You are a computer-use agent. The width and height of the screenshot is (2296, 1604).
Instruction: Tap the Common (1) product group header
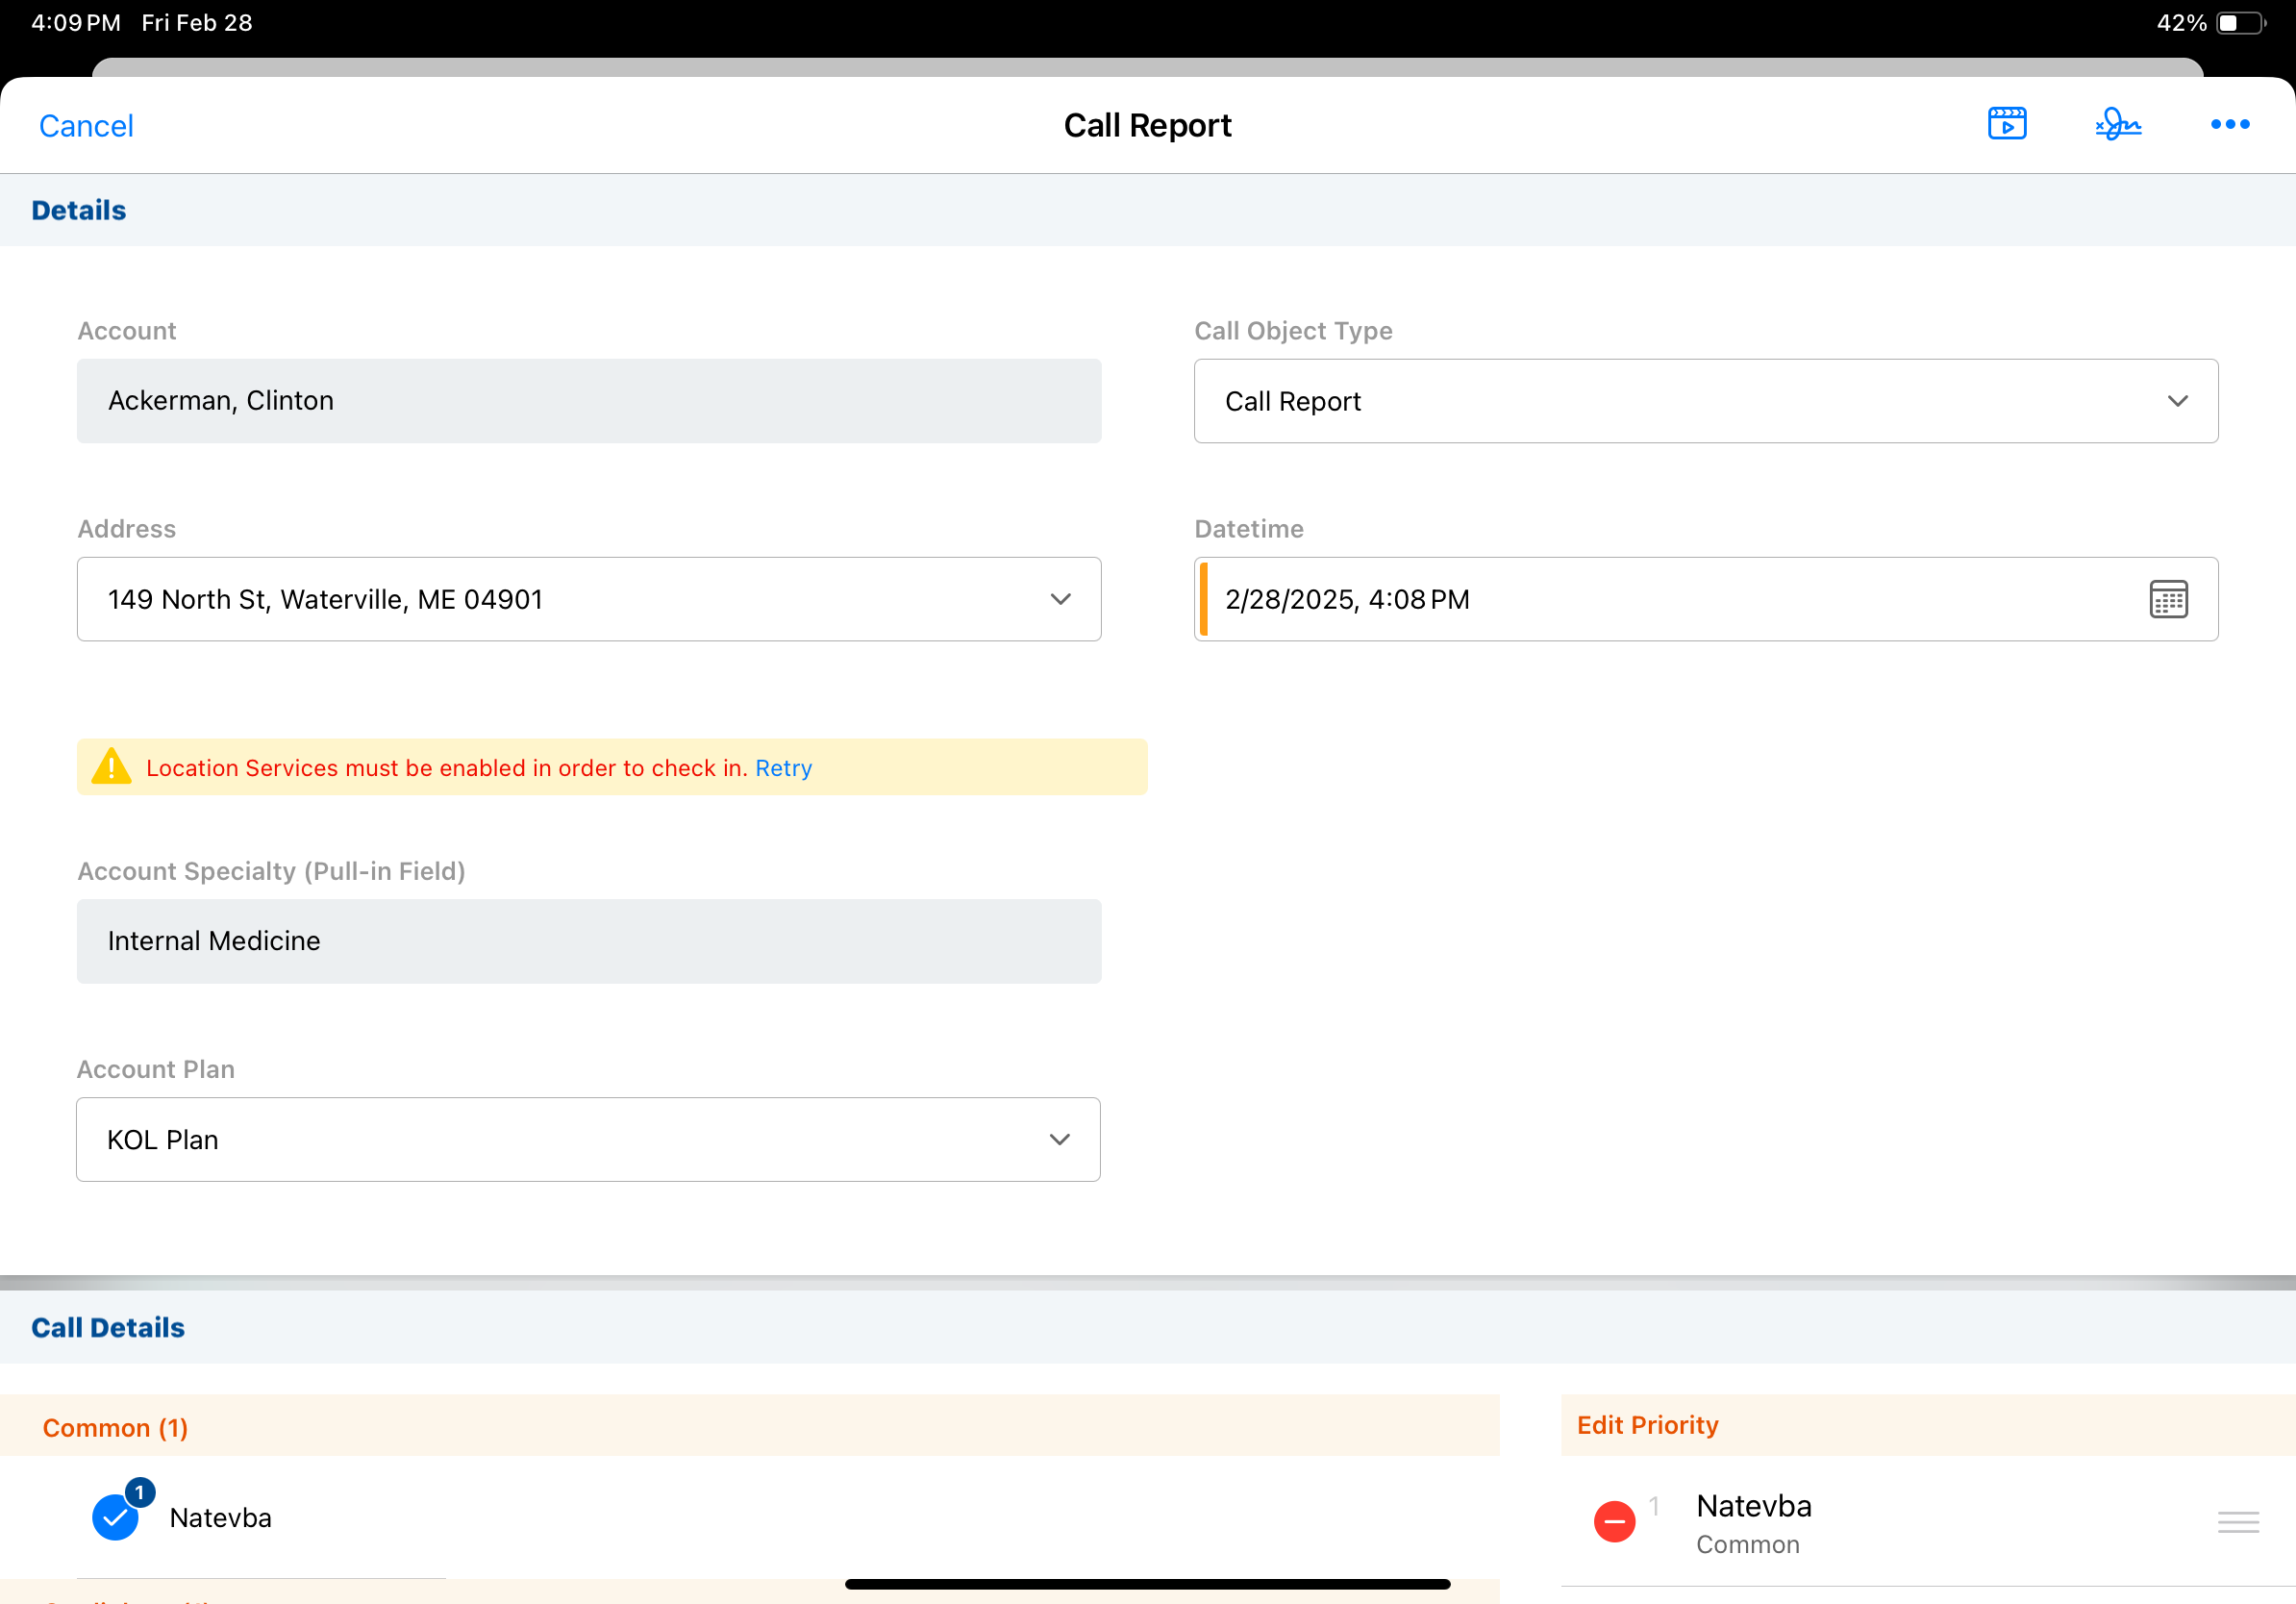tap(115, 1427)
